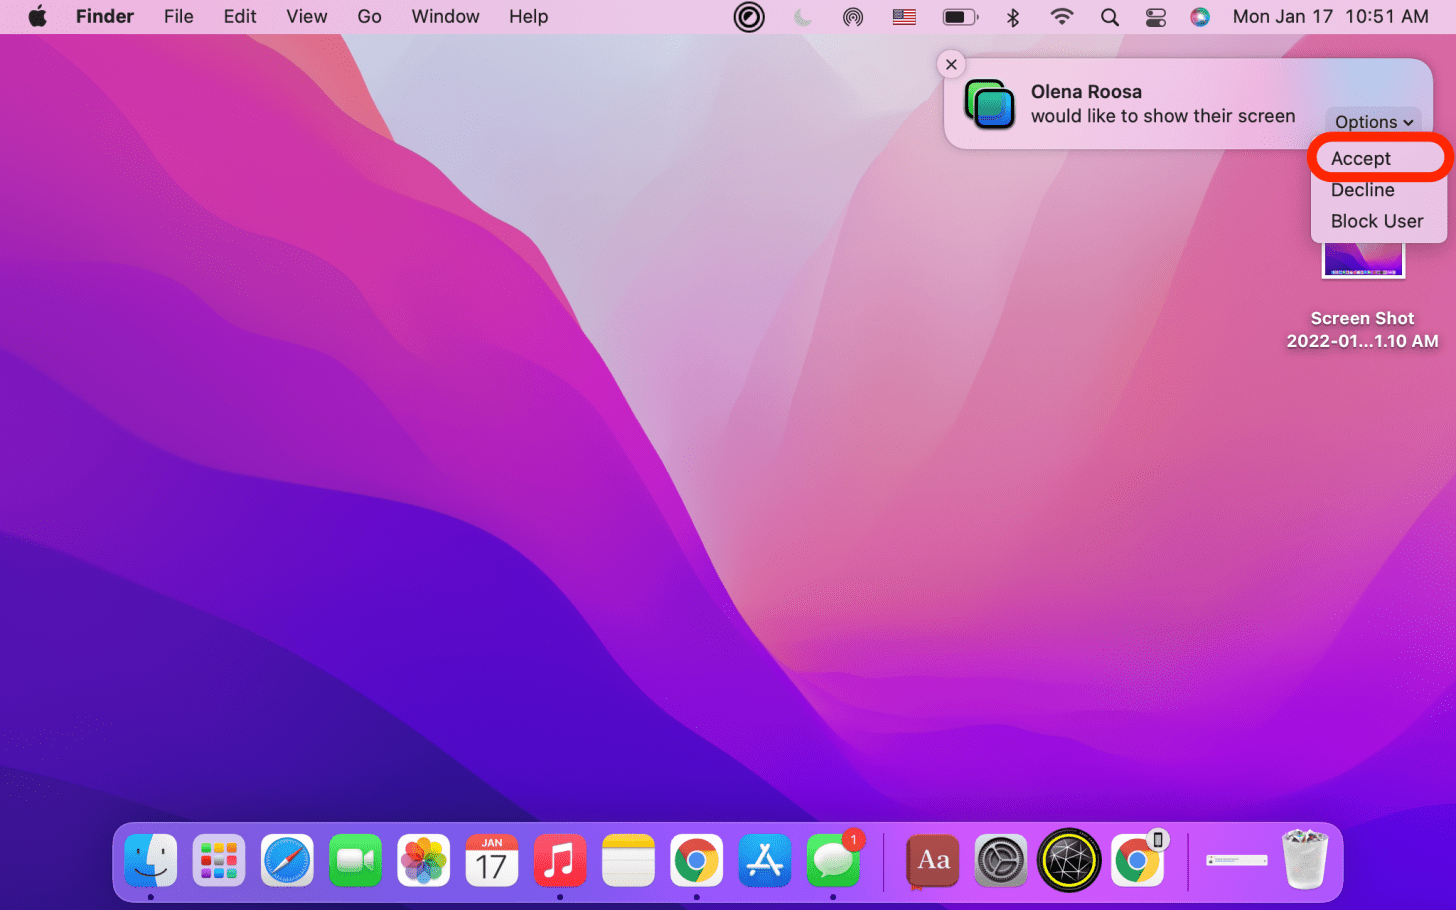The height and width of the screenshot is (910, 1456).
Task: Open the Apple menu
Action: click(37, 17)
